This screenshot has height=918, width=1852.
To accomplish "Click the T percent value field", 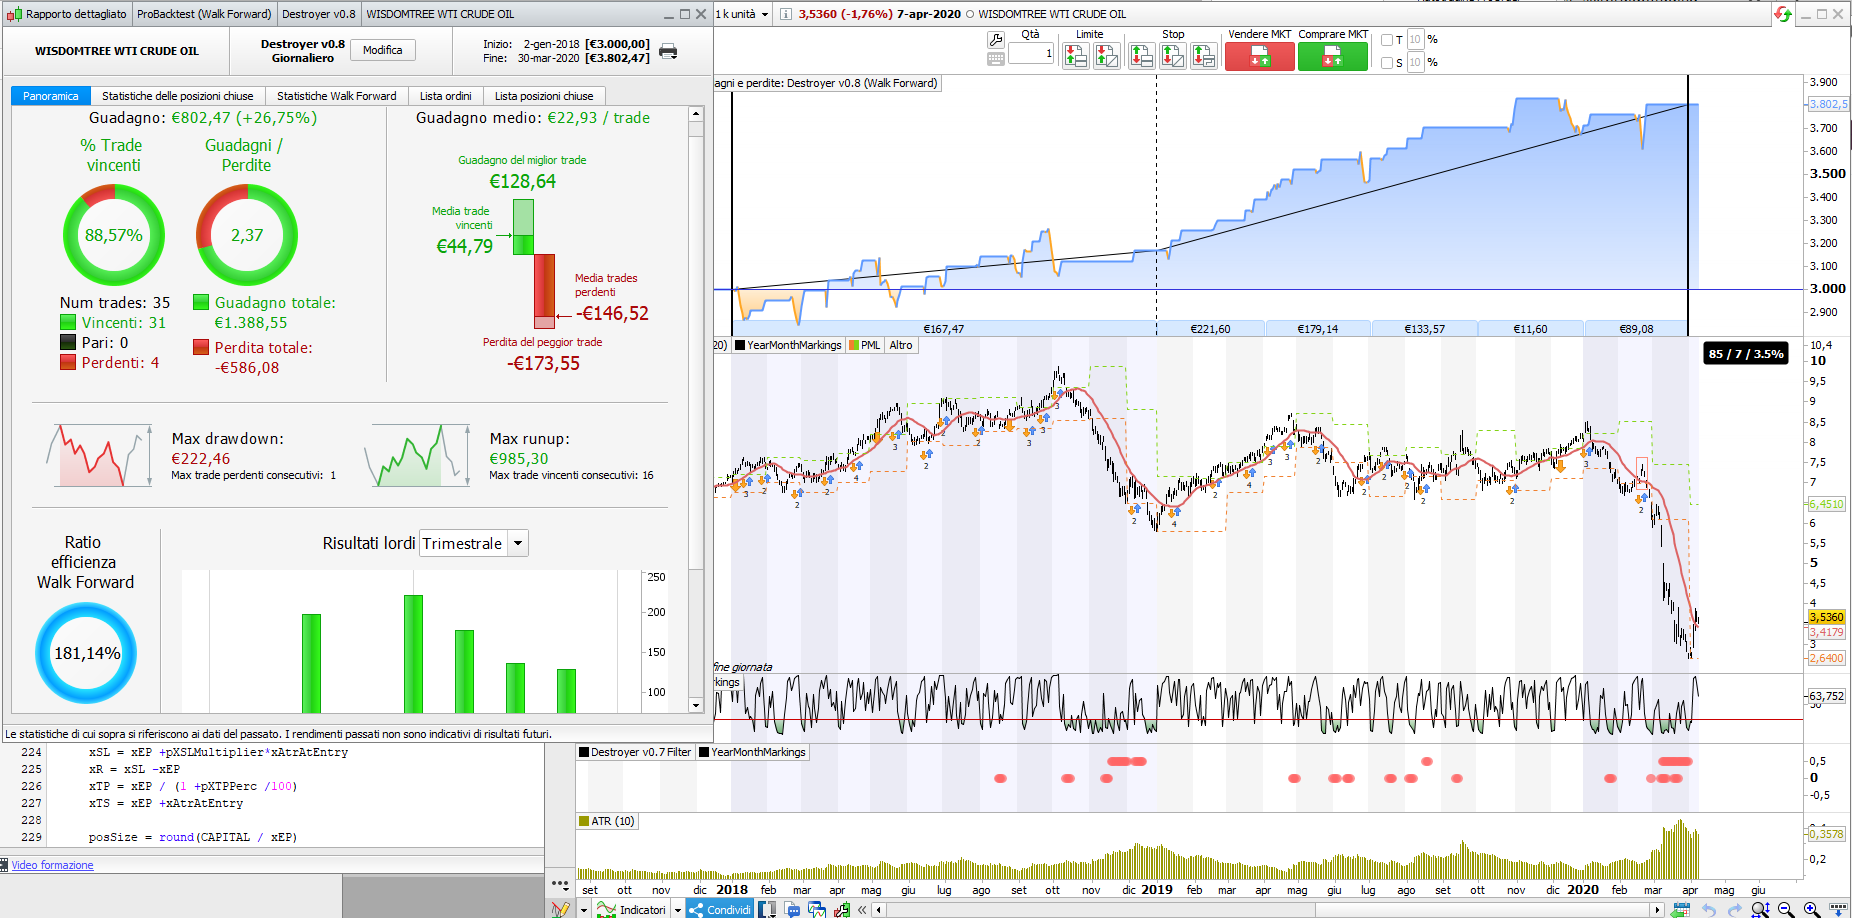I will tap(1415, 40).
